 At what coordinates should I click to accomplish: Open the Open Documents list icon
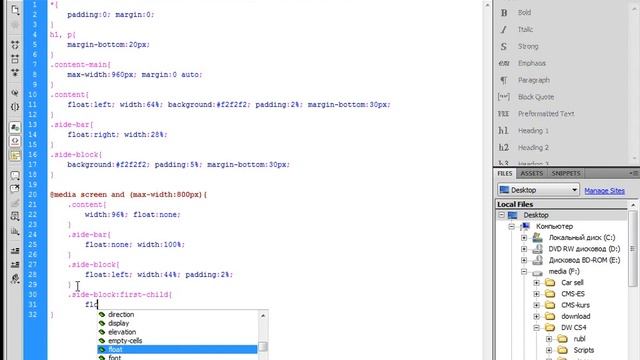[15, 10]
